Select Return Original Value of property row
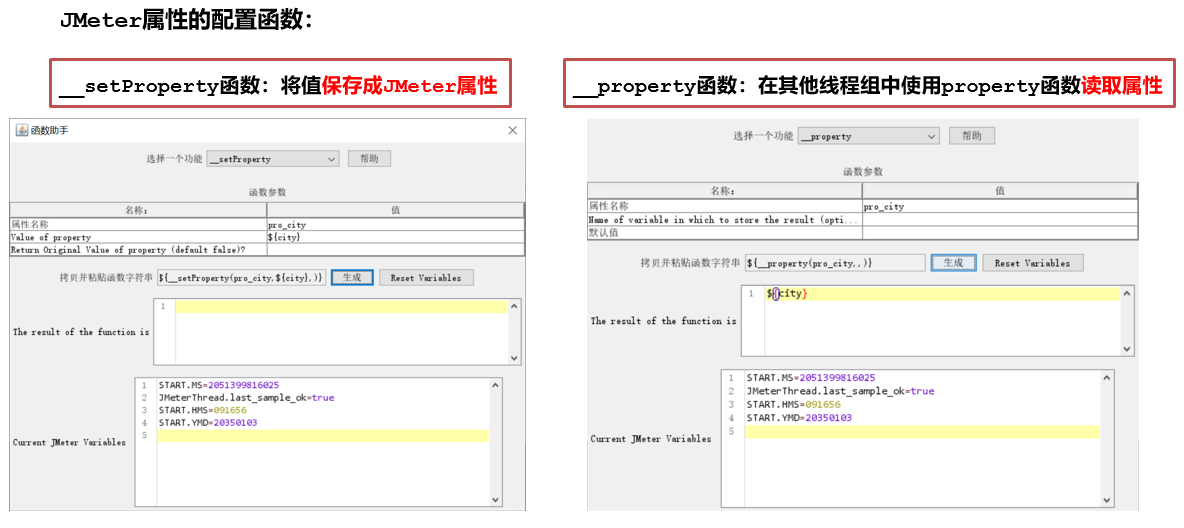 pos(138,249)
